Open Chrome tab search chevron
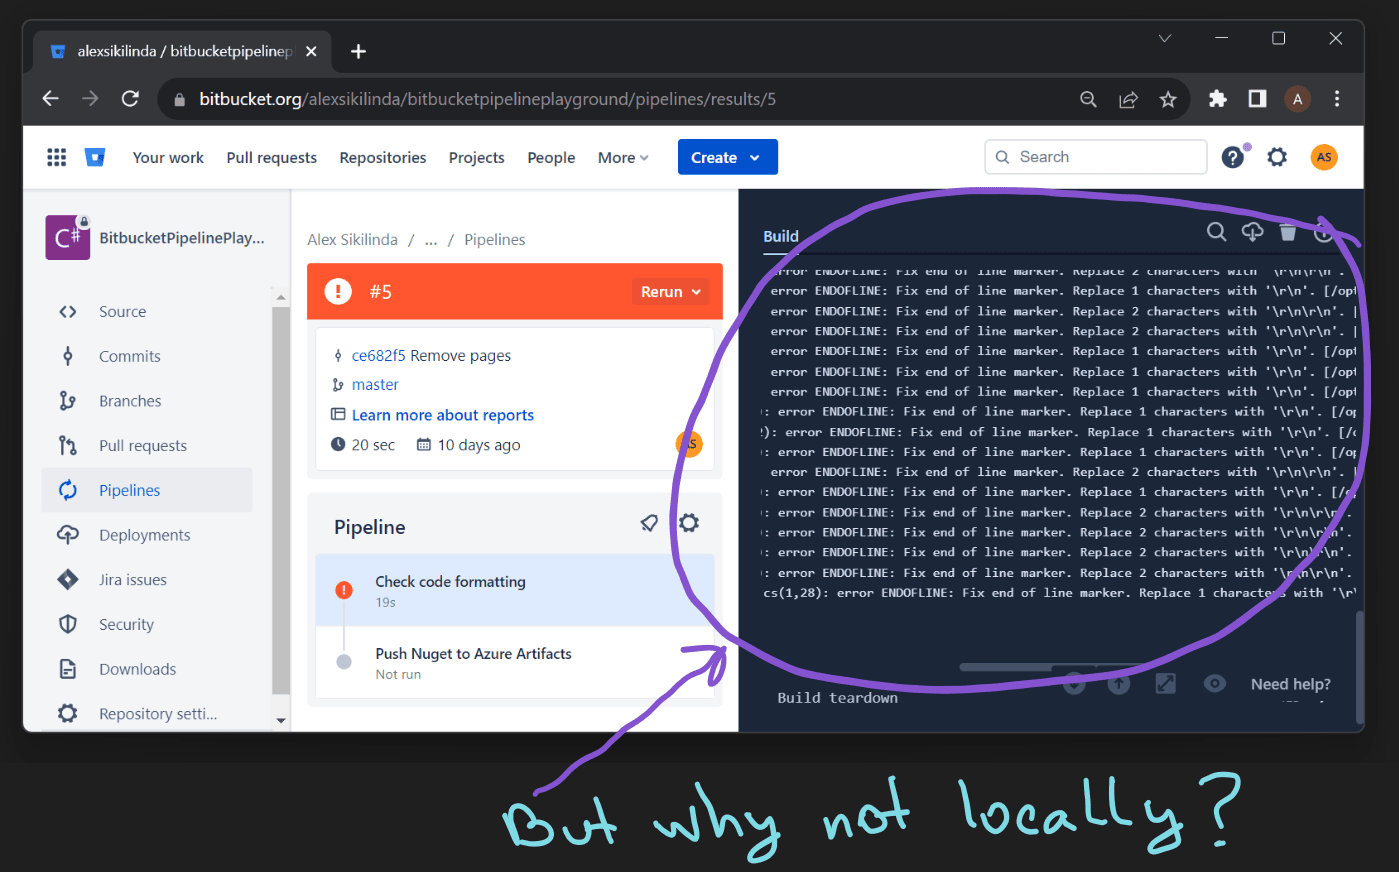The width and height of the screenshot is (1399, 872). tap(1165, 38)
